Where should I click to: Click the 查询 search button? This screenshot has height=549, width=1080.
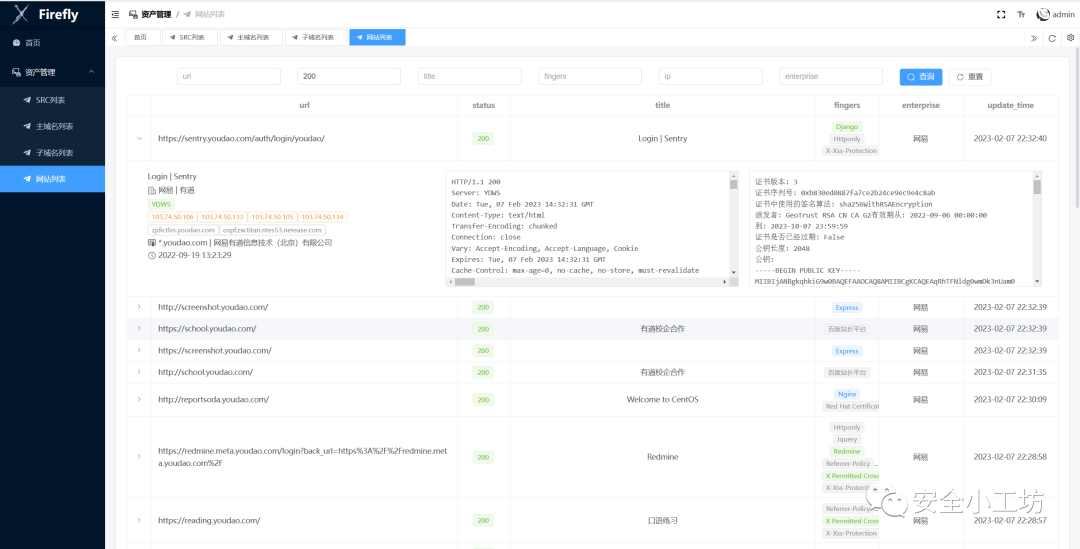pos(921,76)
